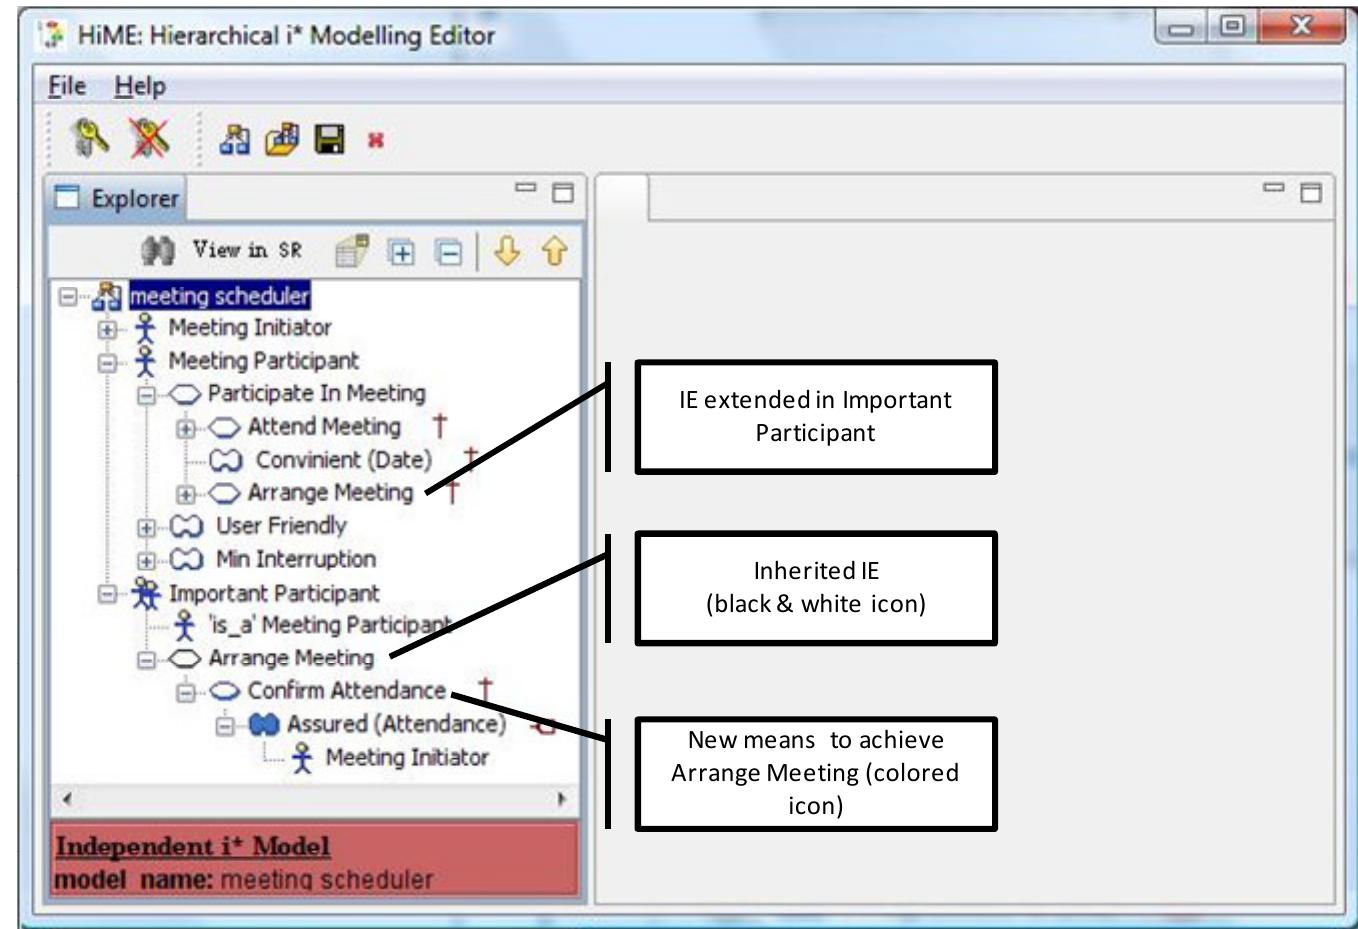1358x929 pixels.
Task: Click the View in SR button label
Action: click(x=247, y=250)
